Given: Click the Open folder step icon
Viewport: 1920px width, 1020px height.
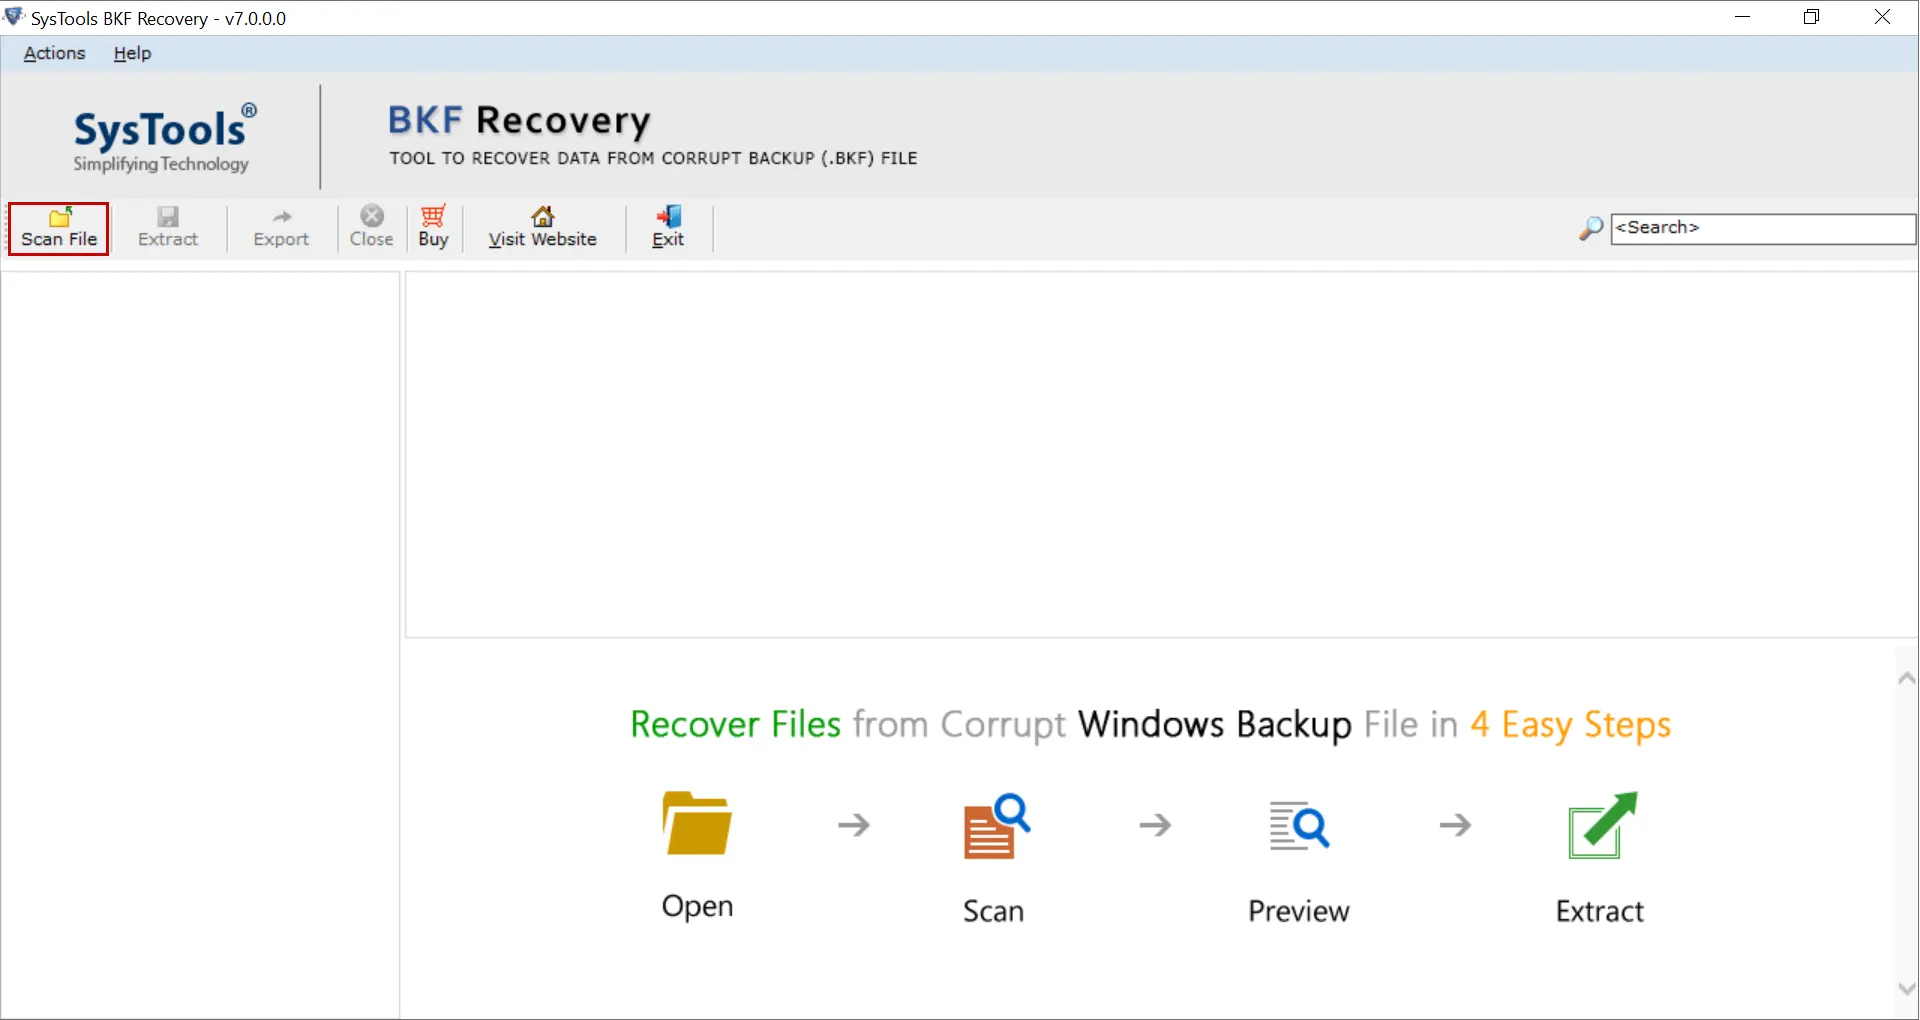Looking at the screenshot, I should coord(697,823).
